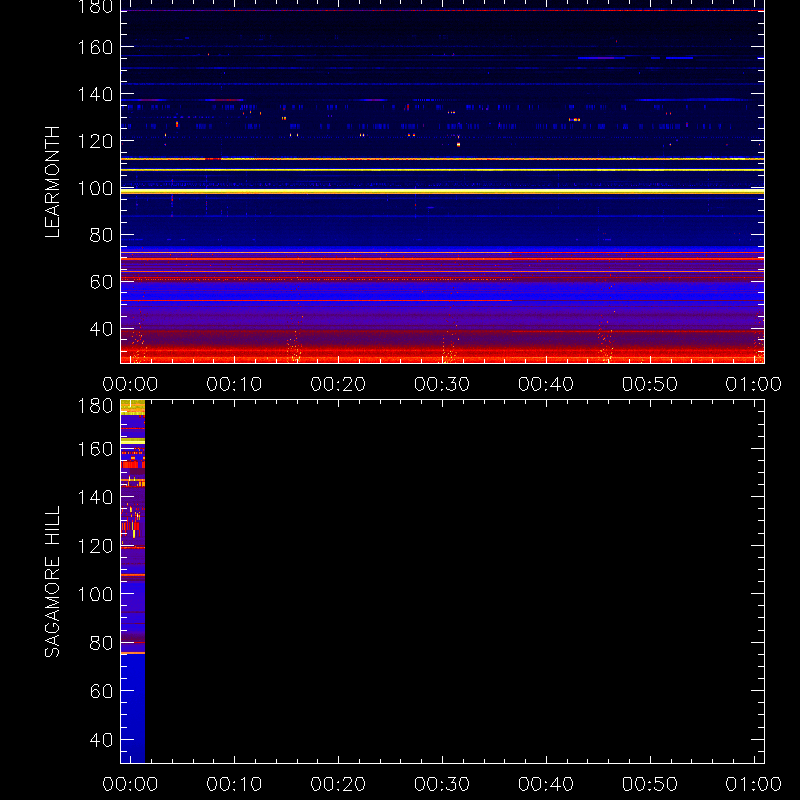Viewport: 800px width, 800px height.
Task: Select the 180 tick label on Sagamore Hill plot
Action: [95, 406]
